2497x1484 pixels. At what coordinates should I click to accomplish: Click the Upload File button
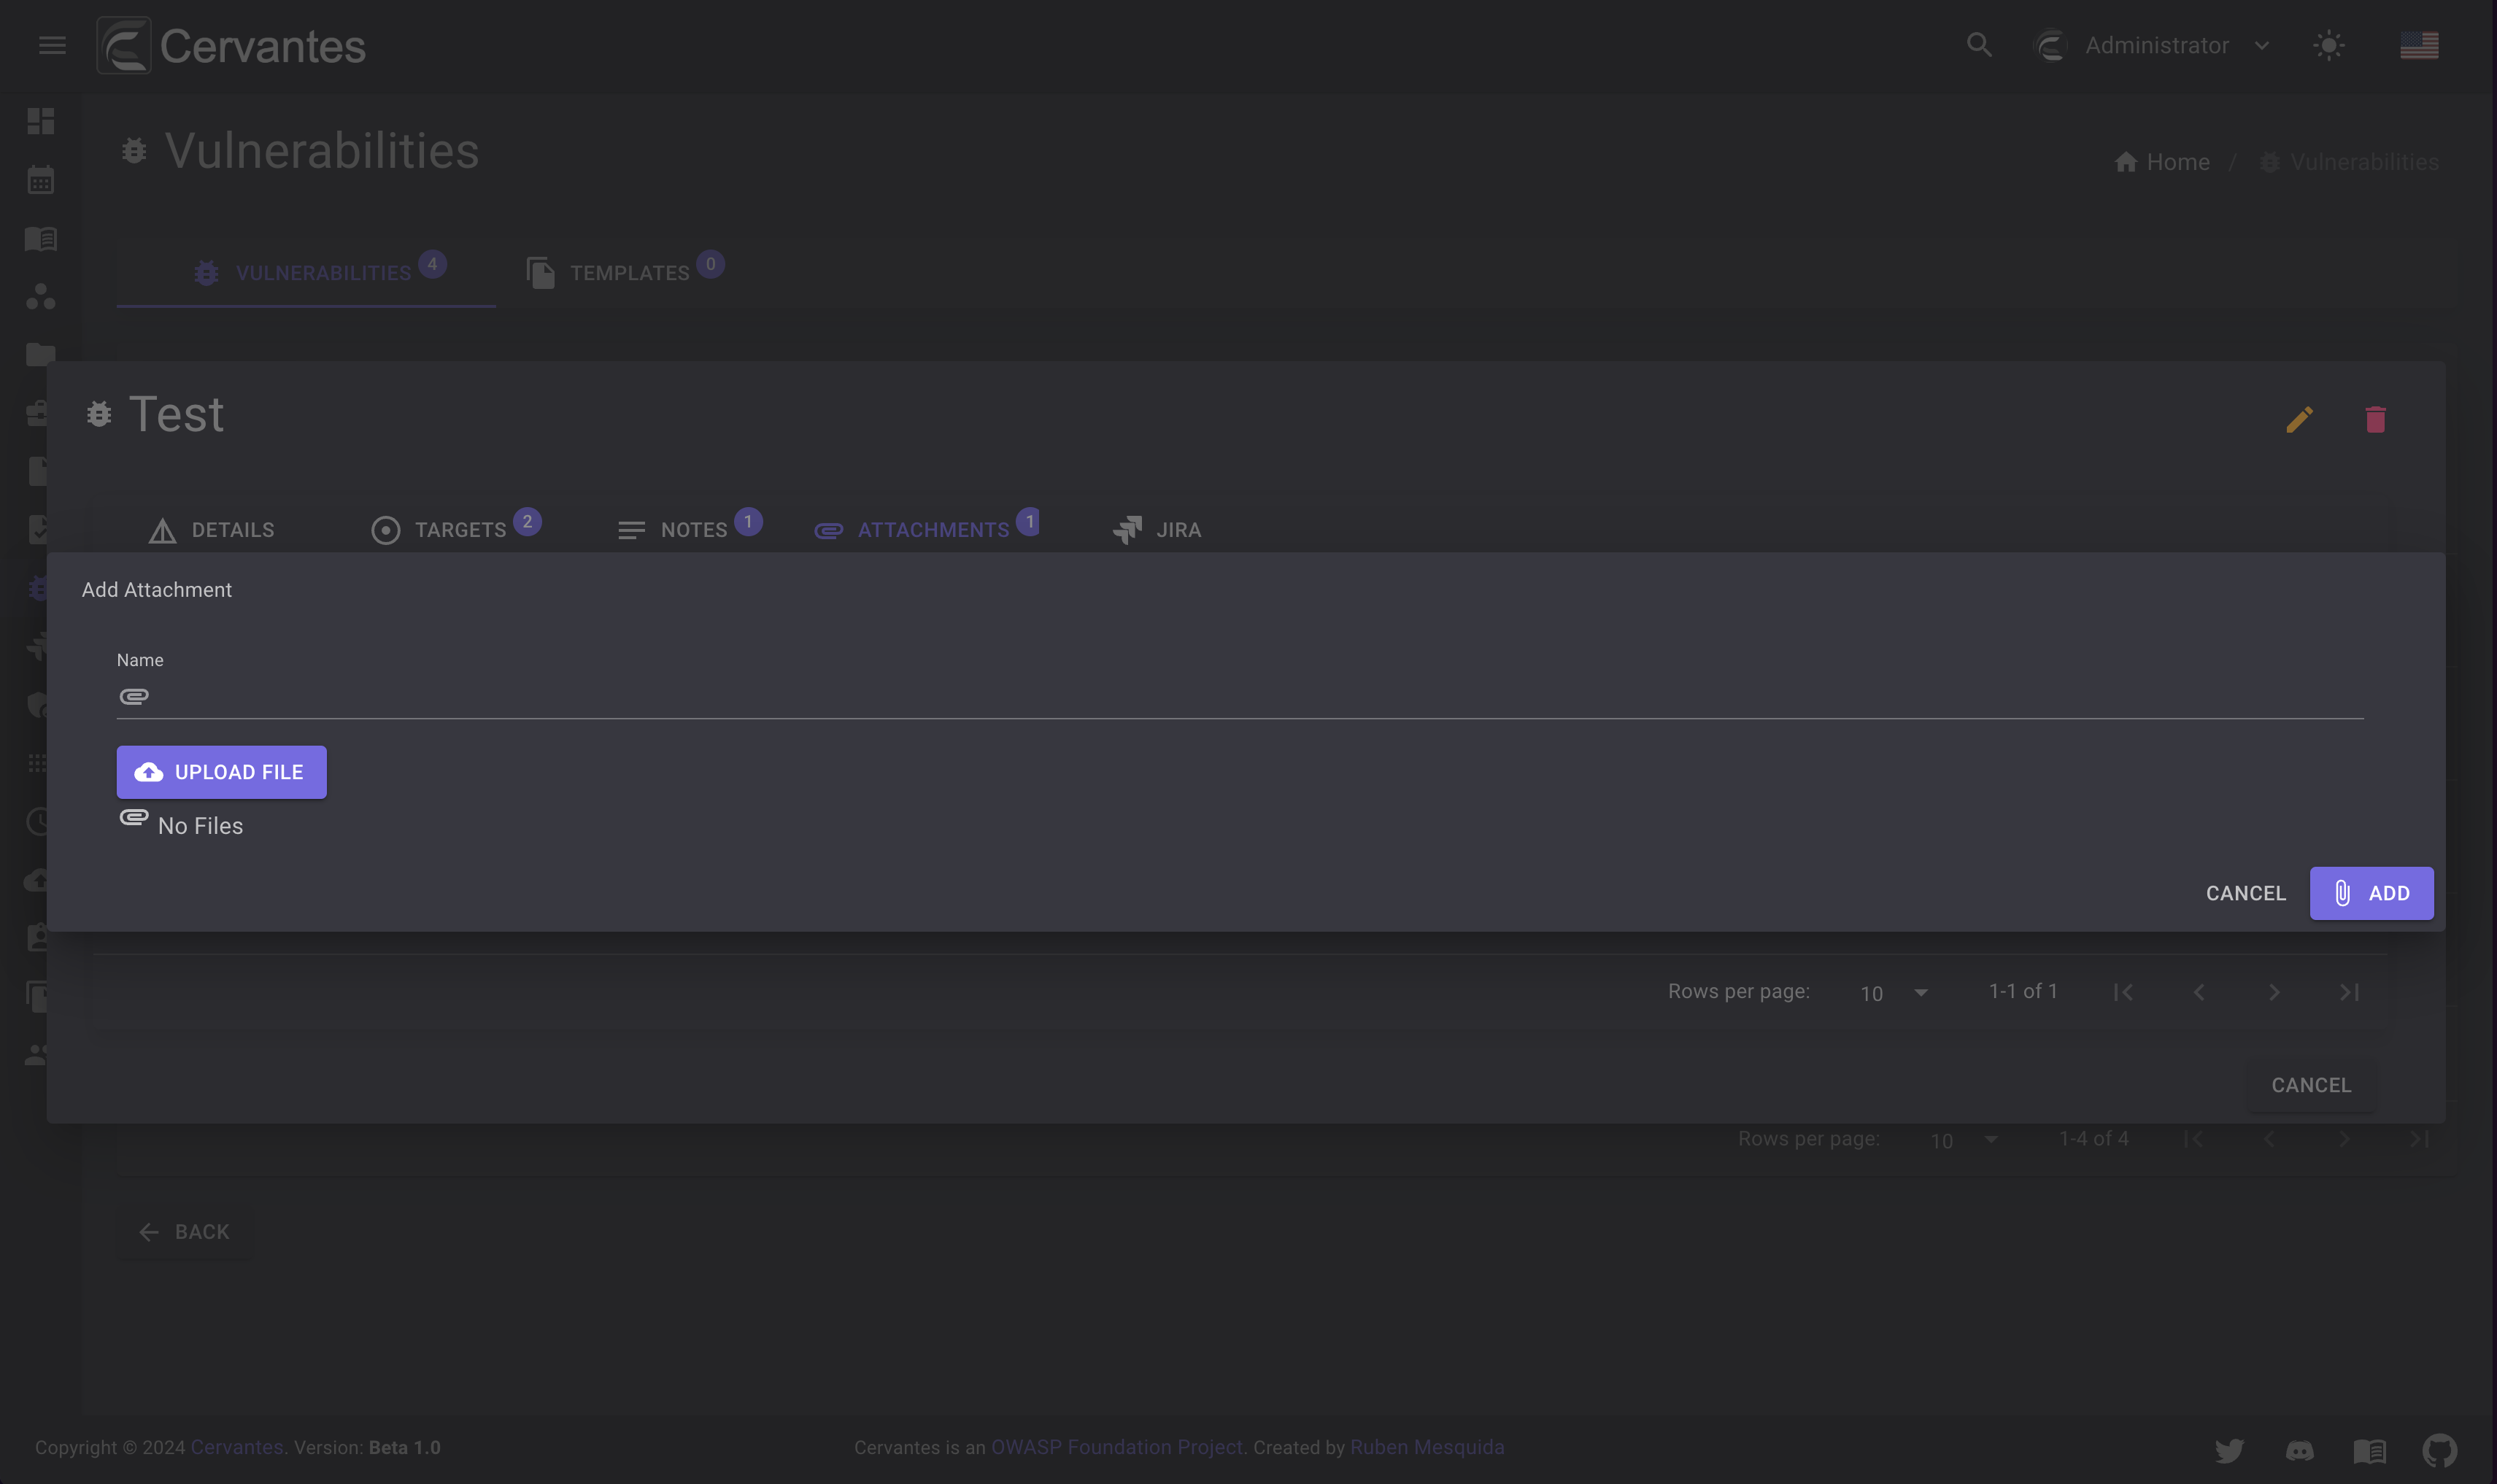(222, 772)
